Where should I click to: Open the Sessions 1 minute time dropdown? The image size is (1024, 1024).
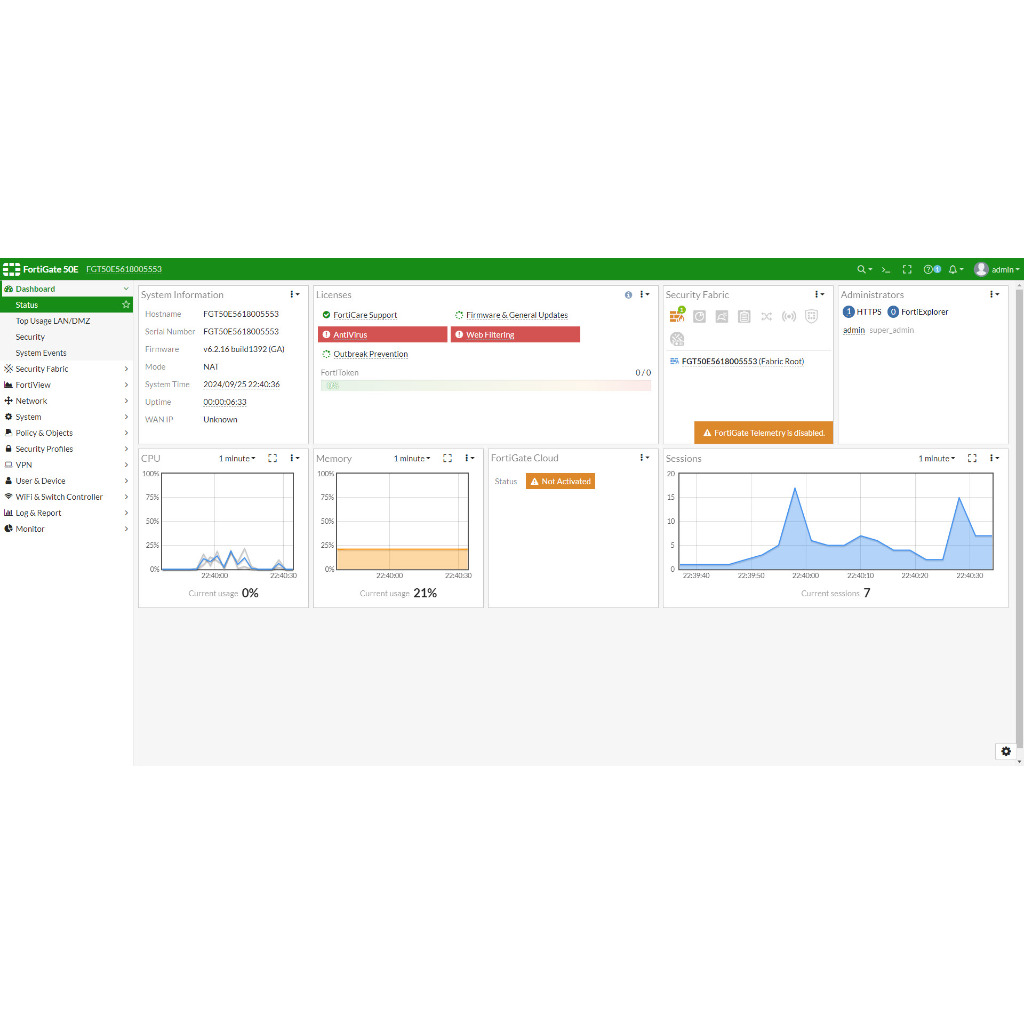937,458
